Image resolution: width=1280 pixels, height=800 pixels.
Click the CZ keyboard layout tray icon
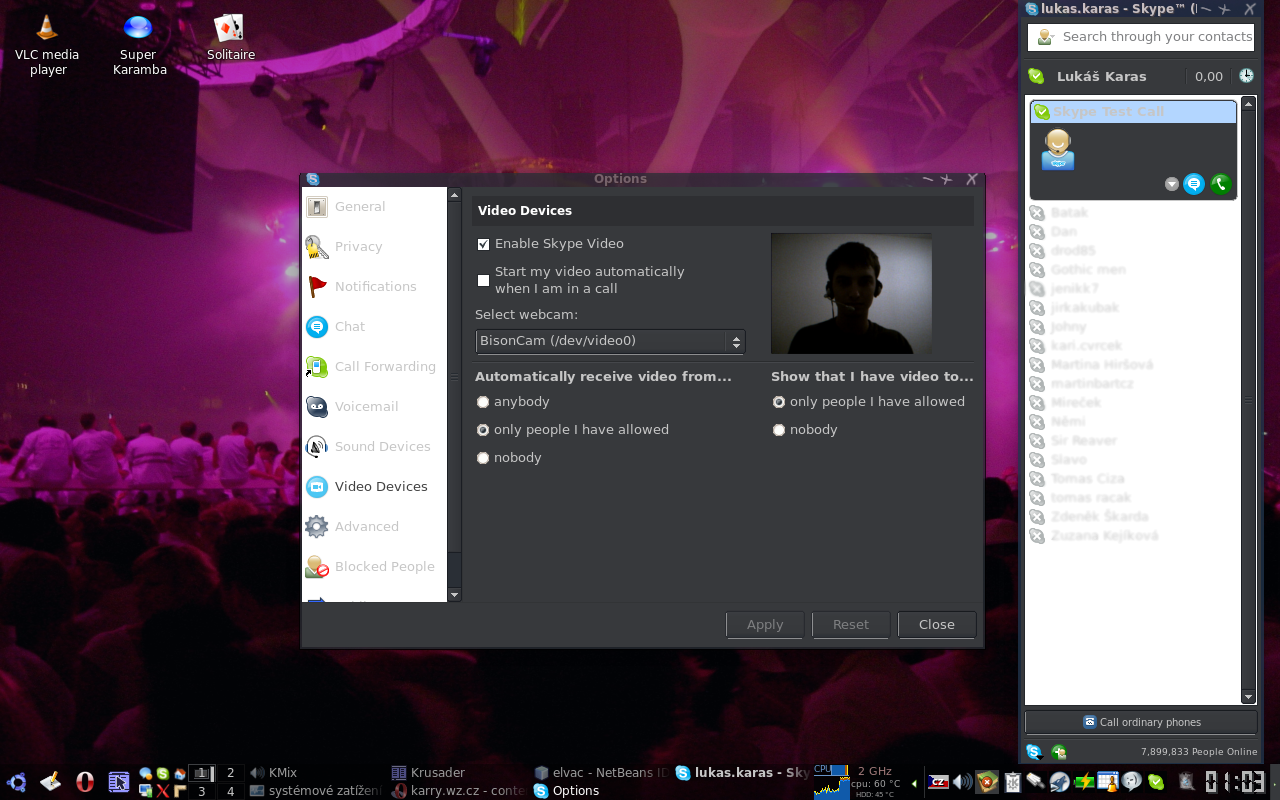point(938,782)
